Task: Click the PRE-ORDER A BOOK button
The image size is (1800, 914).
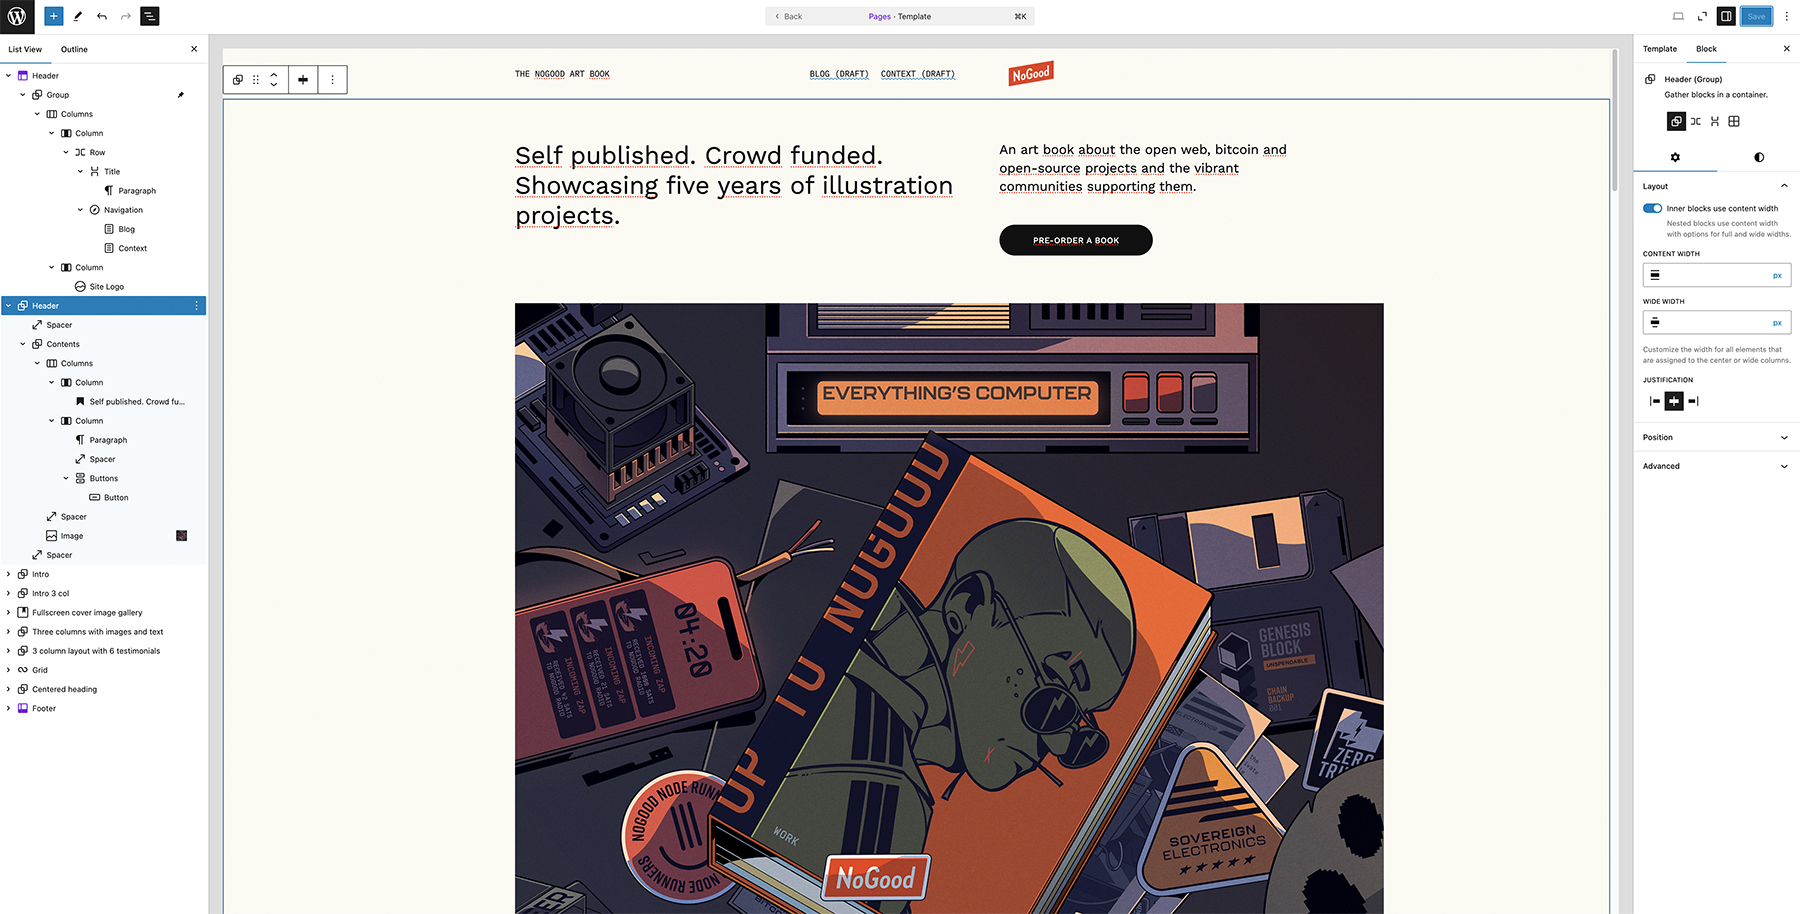Action: point(1076,240)
